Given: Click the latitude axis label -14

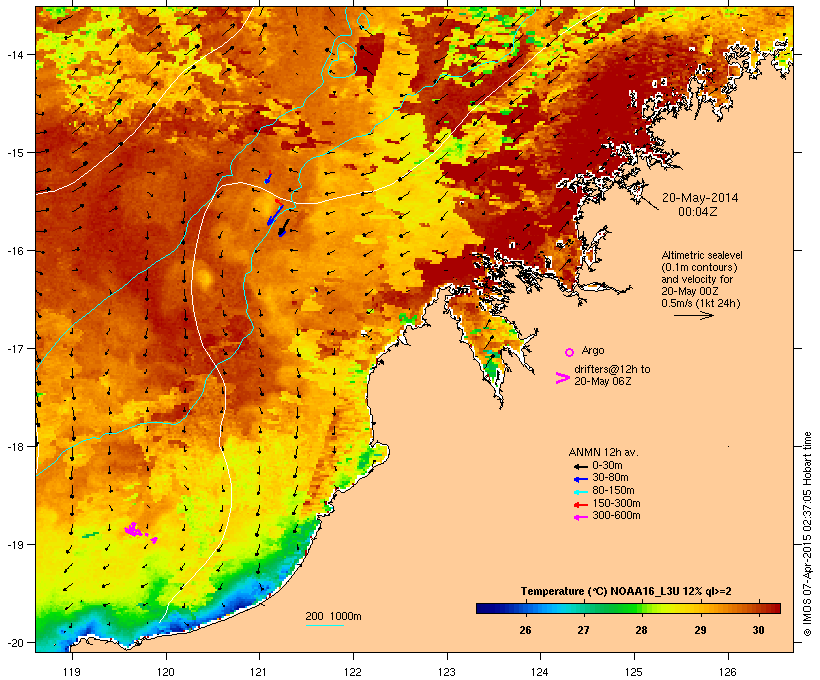Looking at the screenshot, I should 14,54.
